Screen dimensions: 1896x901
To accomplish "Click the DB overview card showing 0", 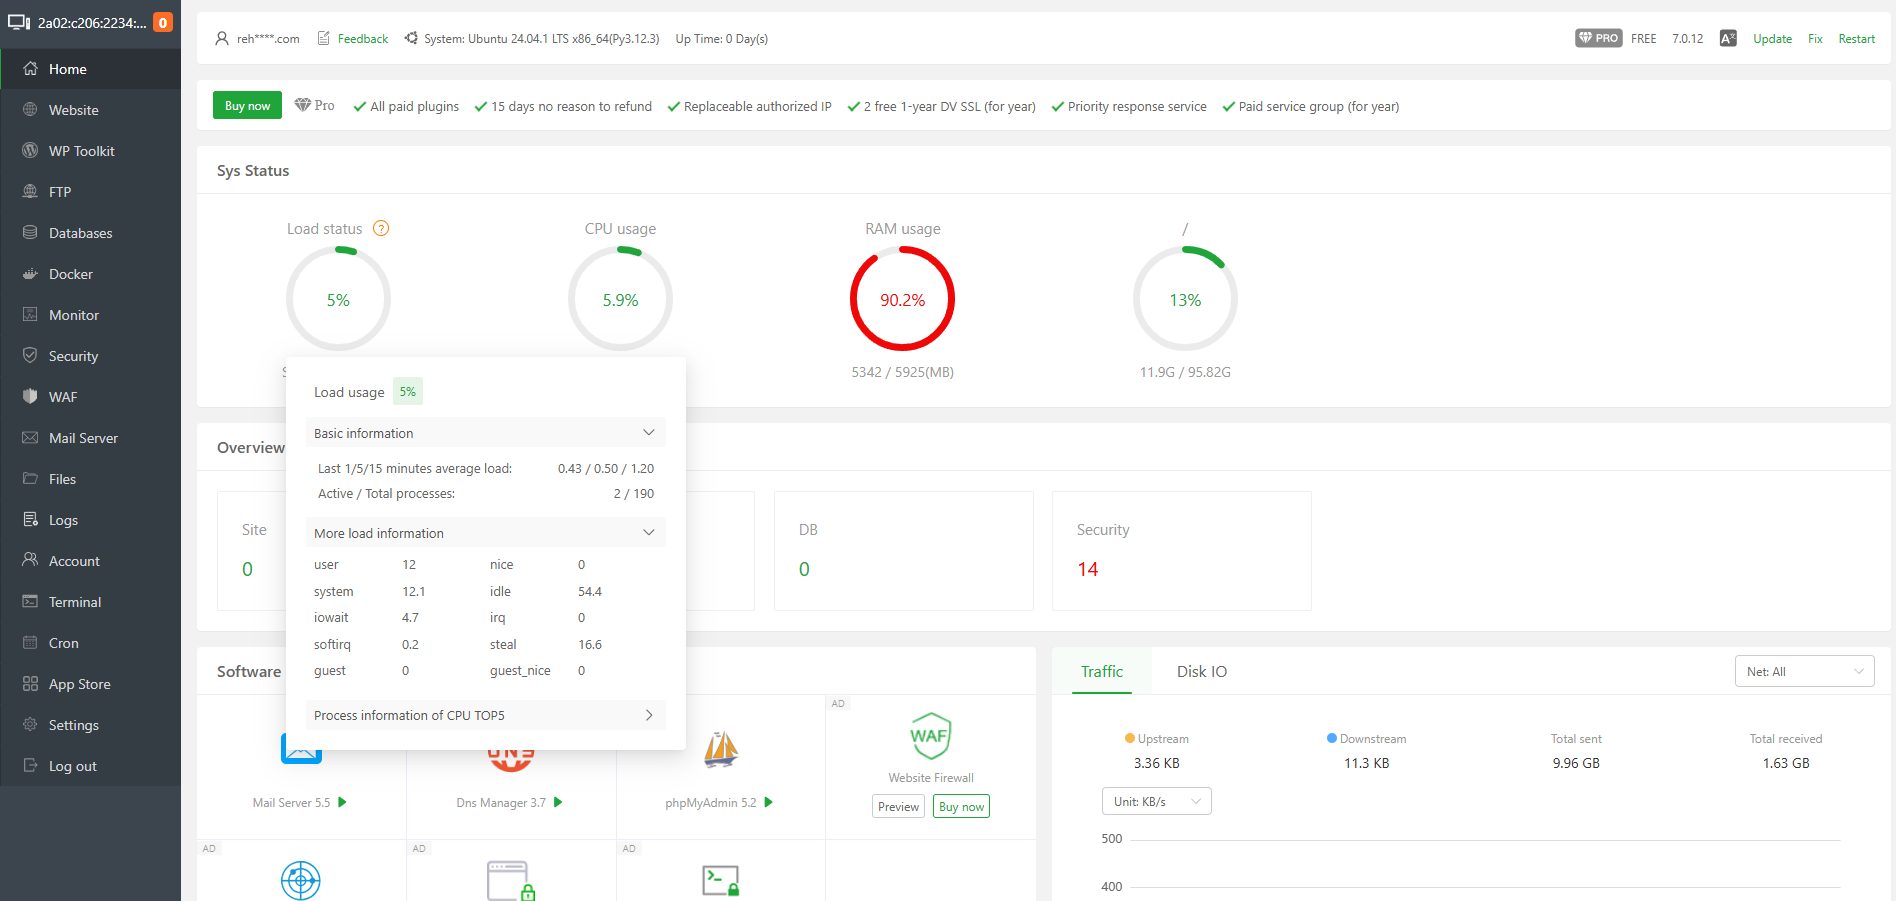I will click(903, 551).
